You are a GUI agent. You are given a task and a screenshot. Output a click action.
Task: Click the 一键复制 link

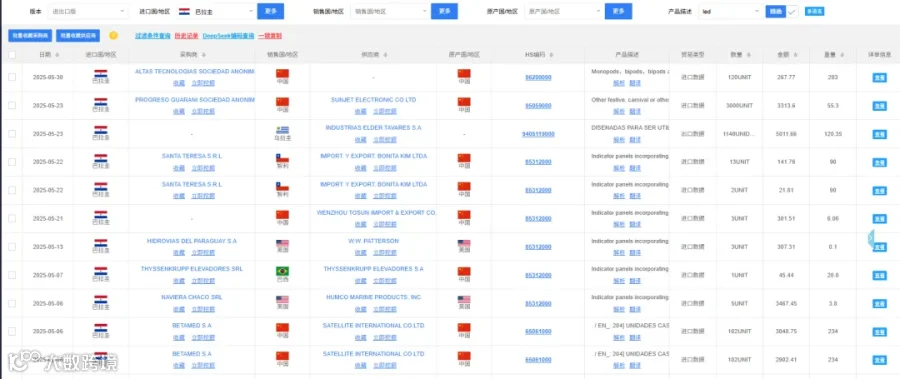270,36
